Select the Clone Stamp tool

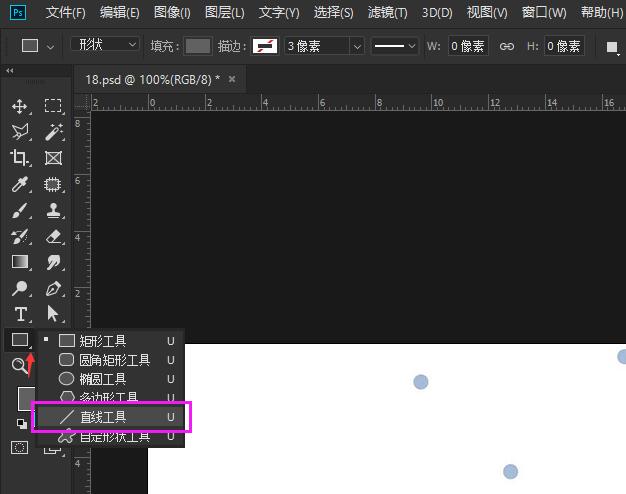(53, 210)
